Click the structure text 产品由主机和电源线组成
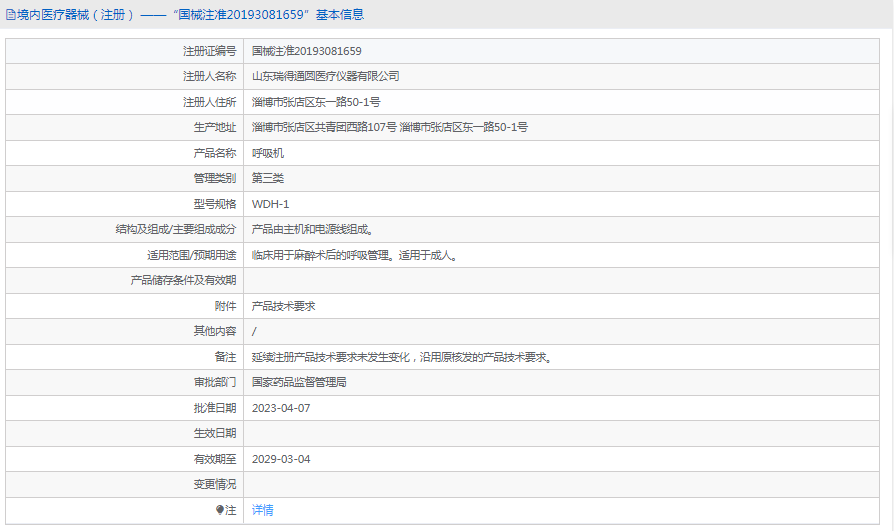 [x=312, y=229]
